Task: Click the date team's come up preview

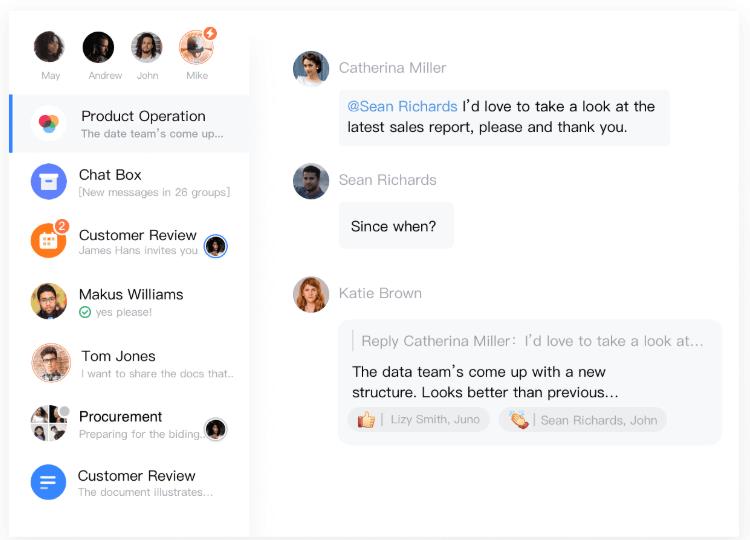Action: 152,134
